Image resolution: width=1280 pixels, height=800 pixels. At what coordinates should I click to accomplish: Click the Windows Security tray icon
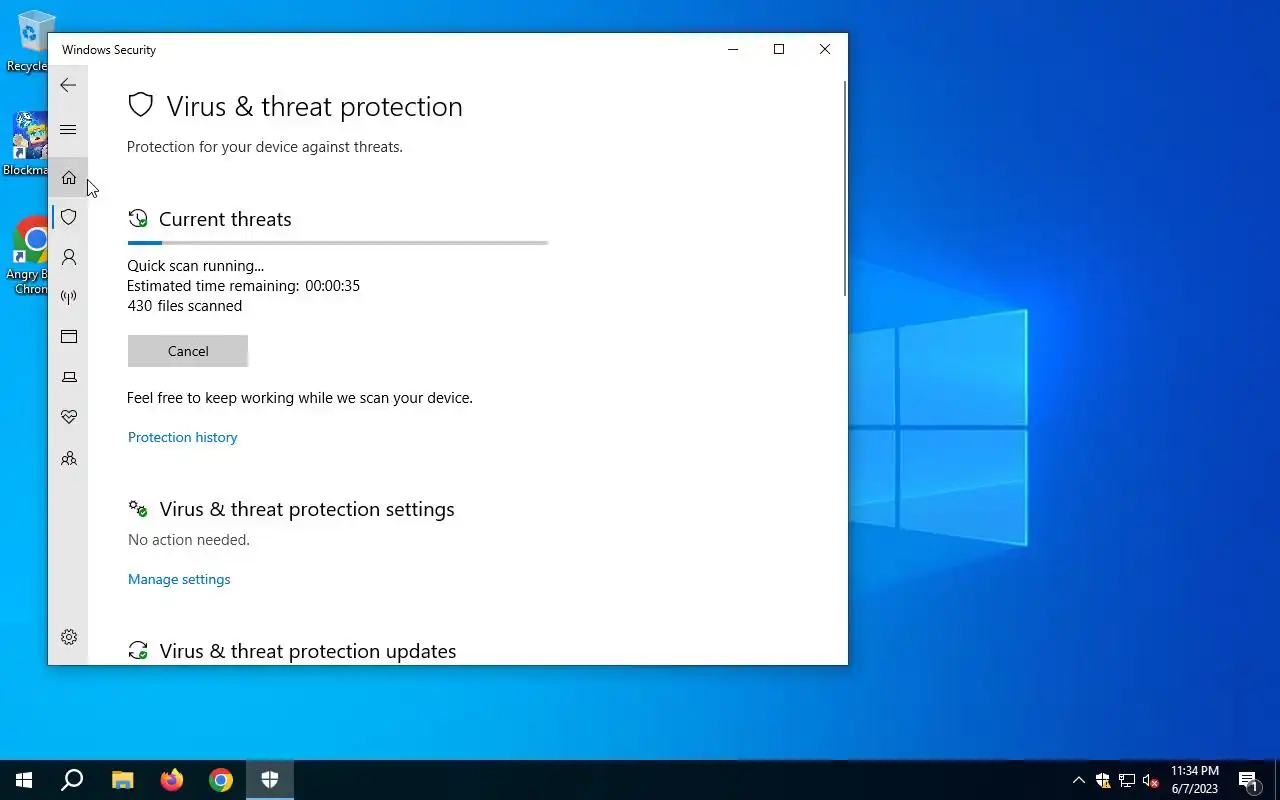point(1103,780)
